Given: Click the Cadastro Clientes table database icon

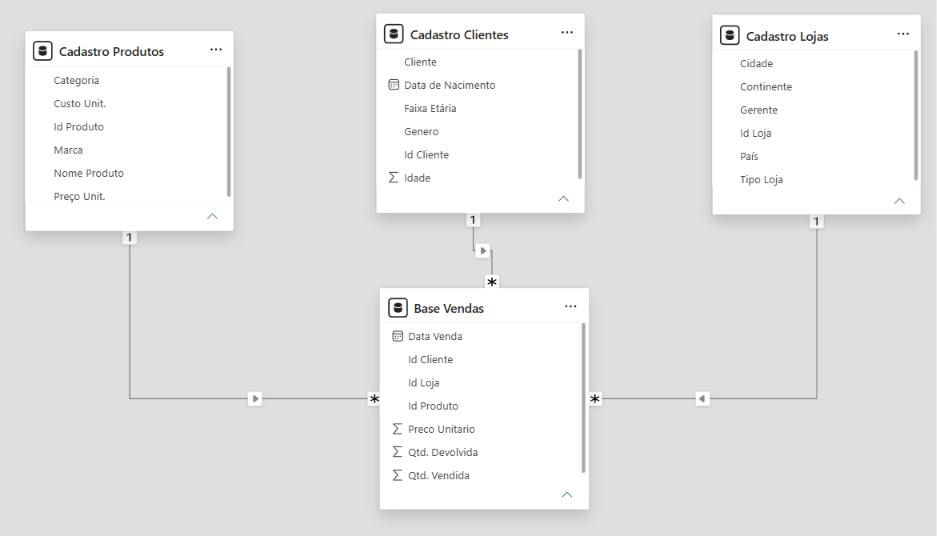Looking at the screenshot, I should [x=393, y=34].
